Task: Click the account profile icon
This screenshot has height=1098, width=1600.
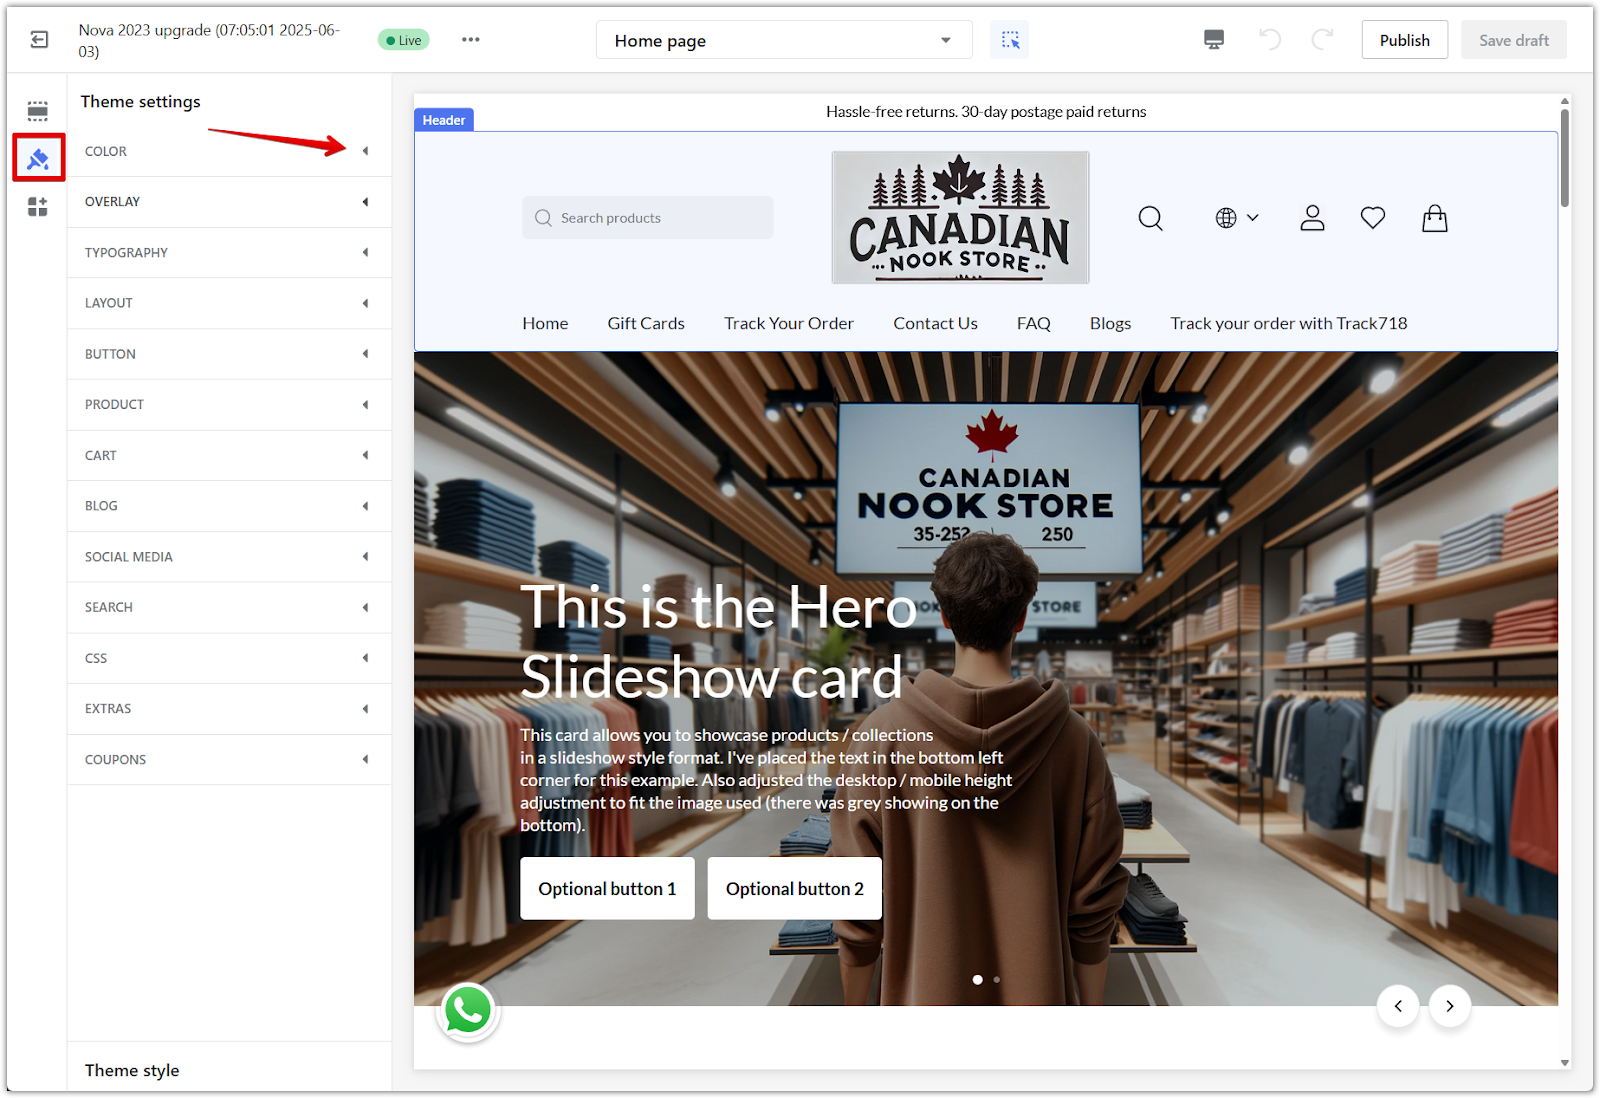Action: pos(1312,218)
